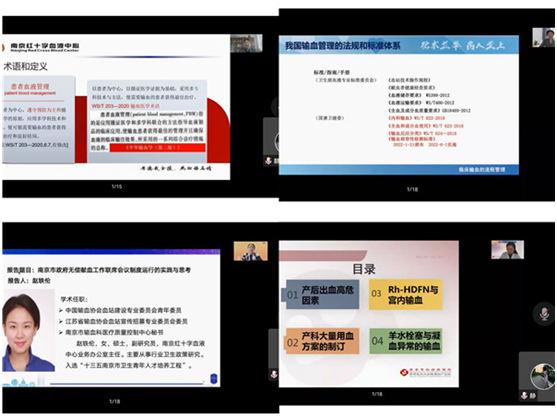Click the 1/15 page indicator
The height and width of the screenshot is (419, 557).
click(x=117, y=186)
